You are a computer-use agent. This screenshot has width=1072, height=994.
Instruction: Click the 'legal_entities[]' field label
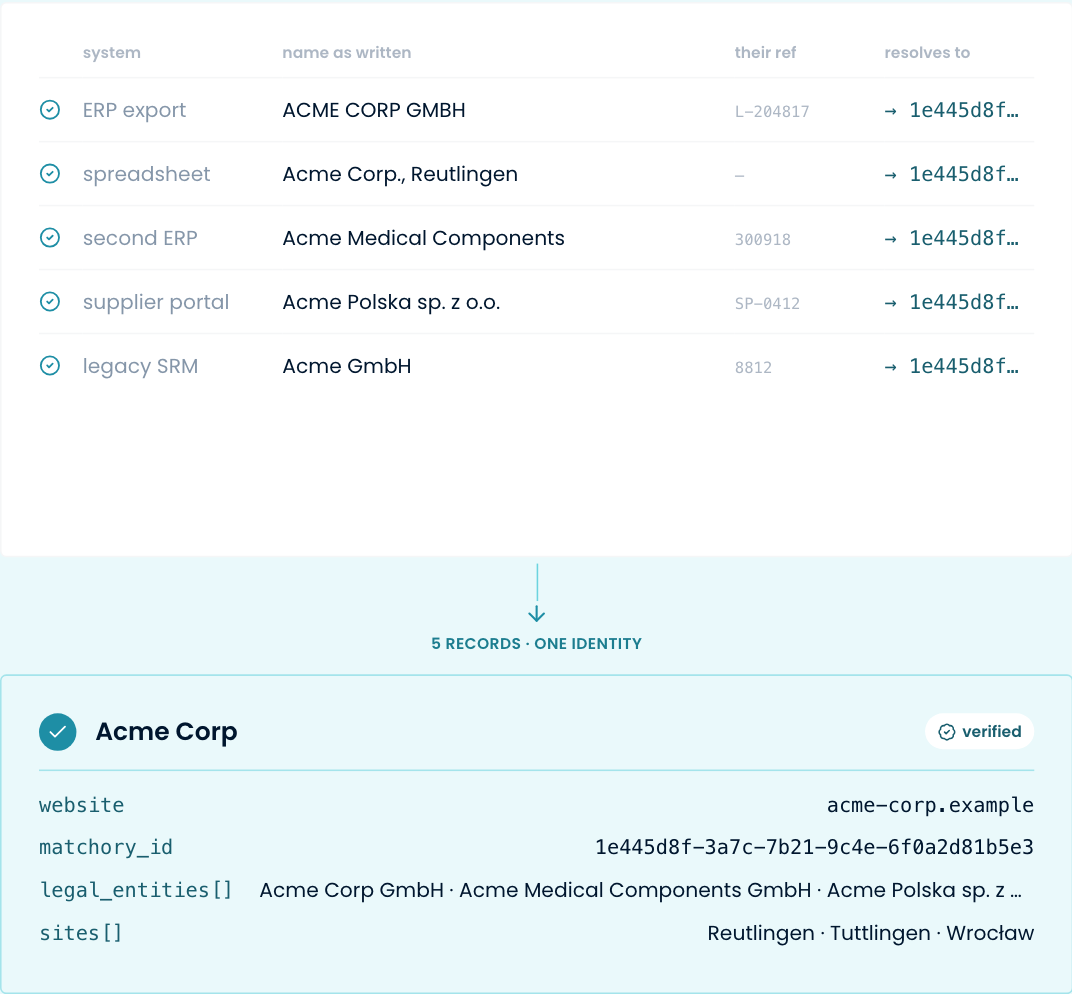tap(136, 890)
